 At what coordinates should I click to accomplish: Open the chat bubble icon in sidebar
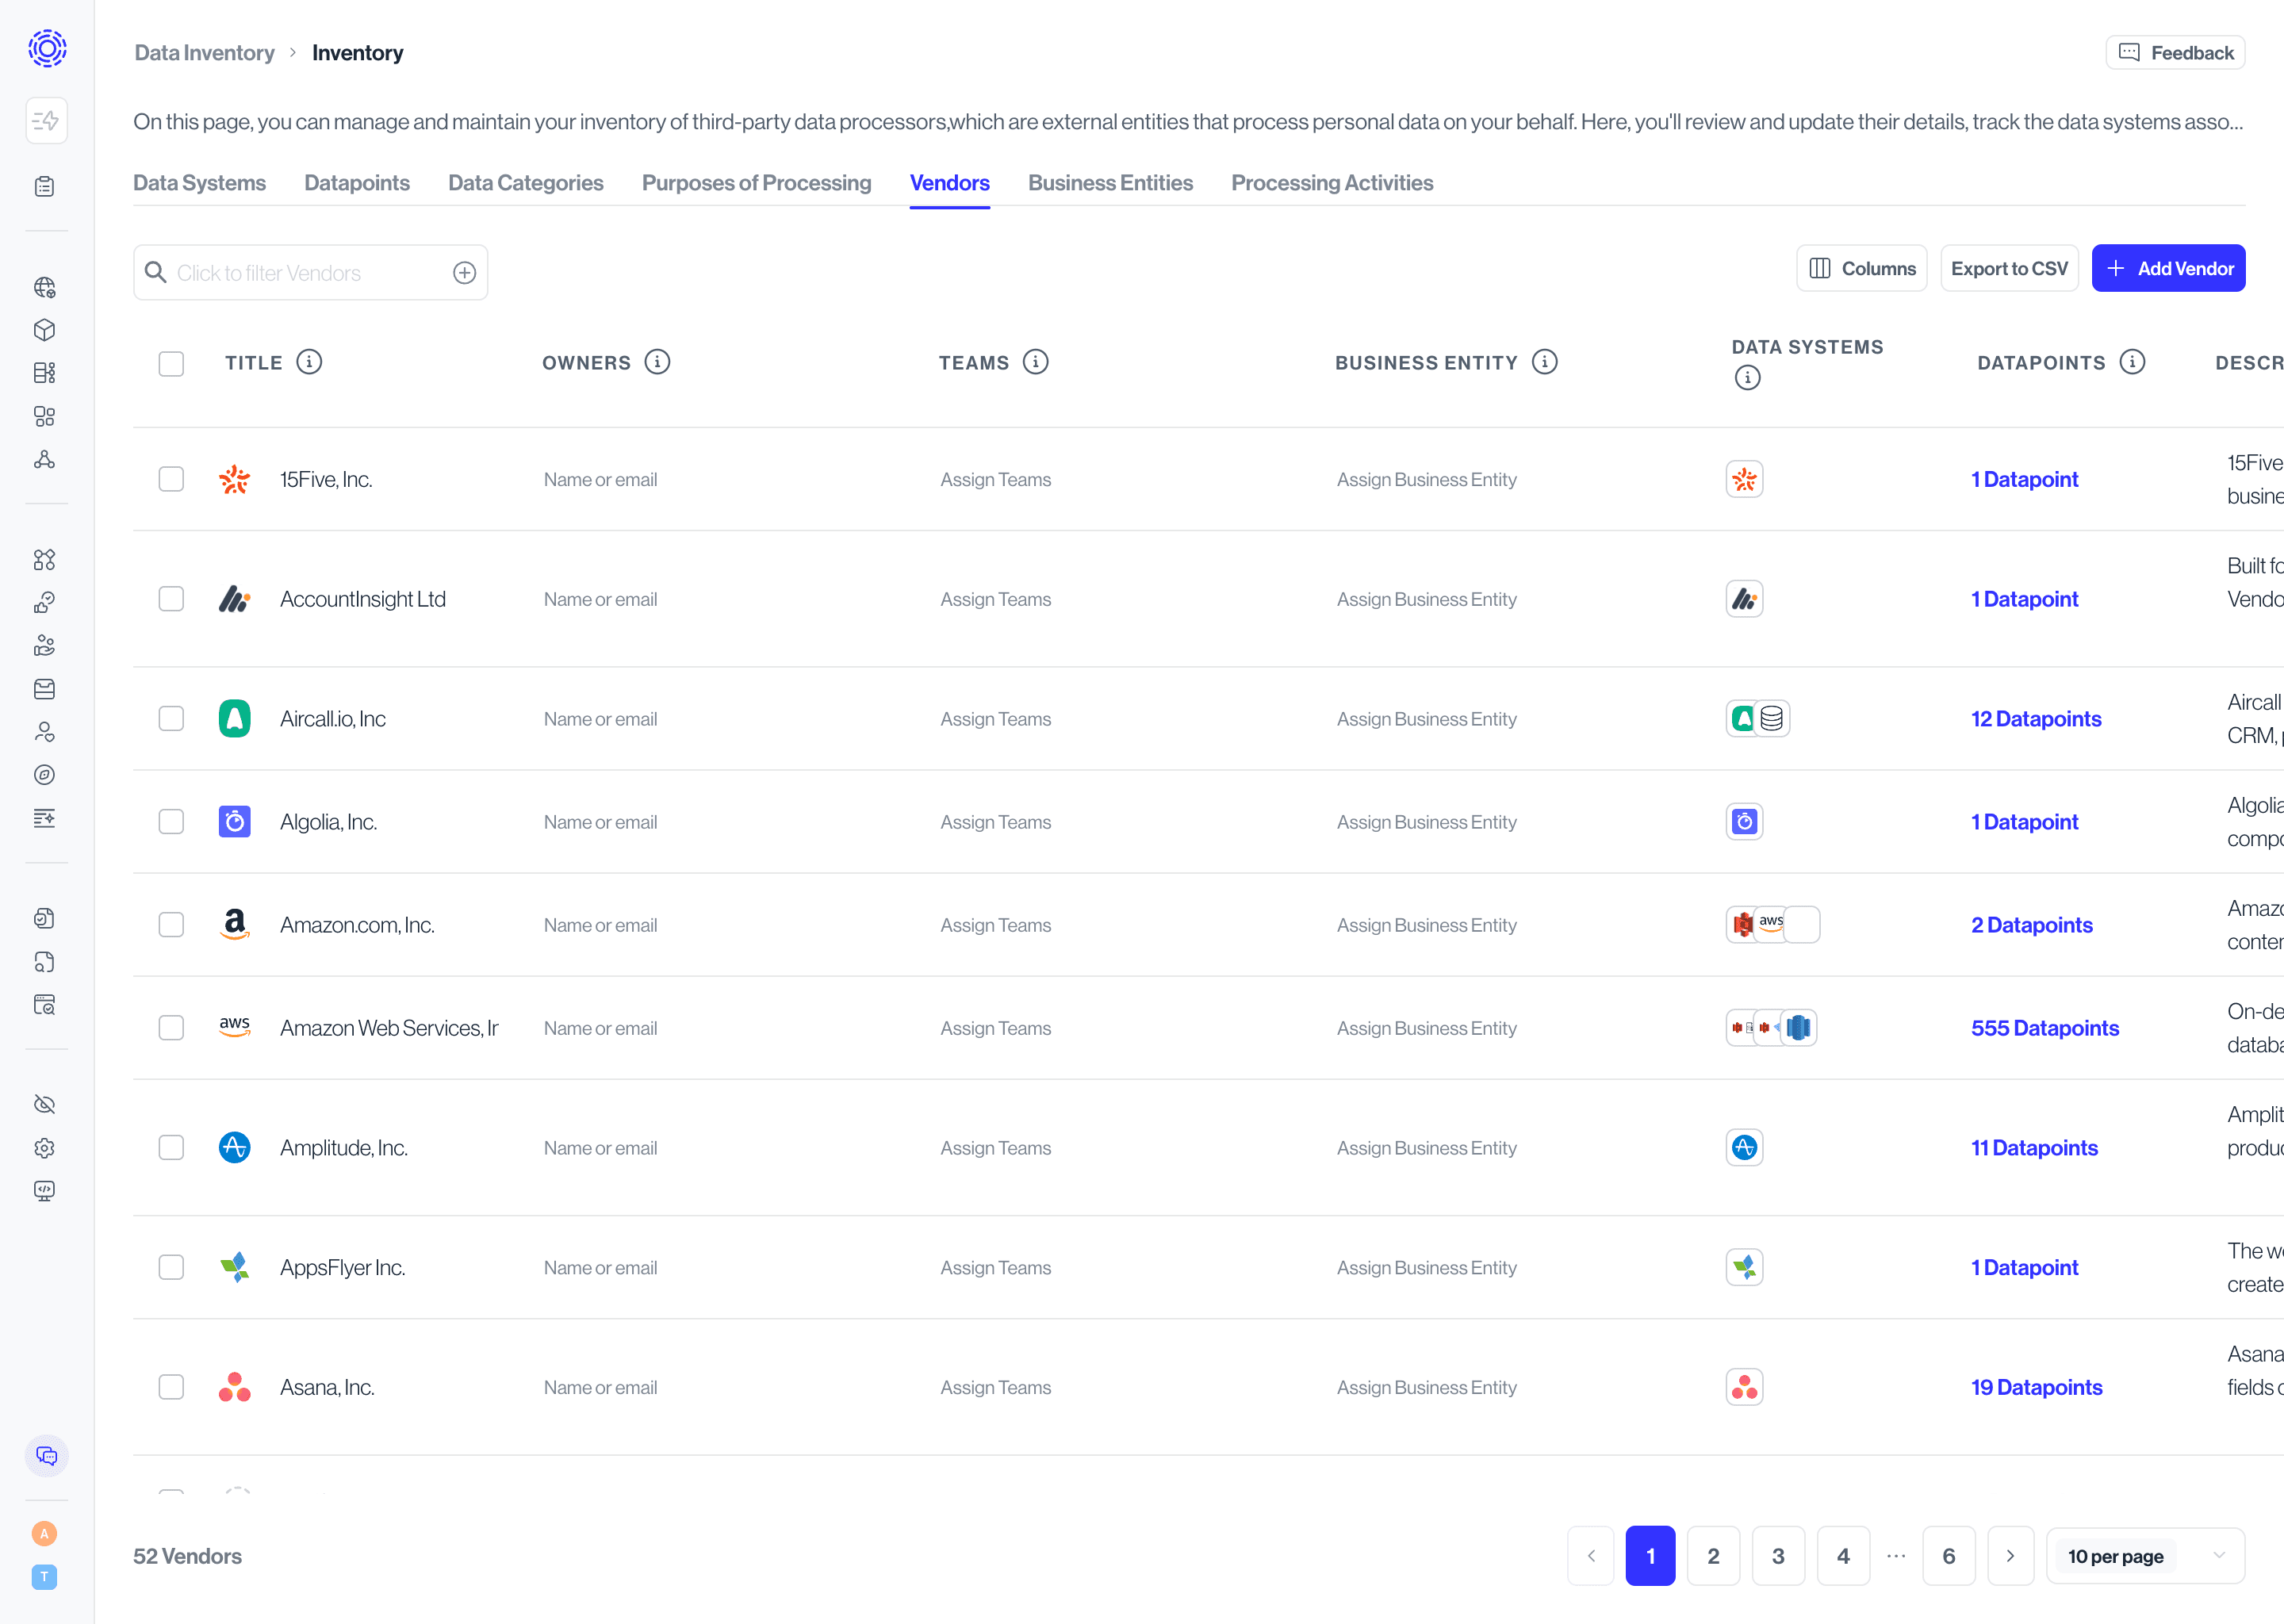[46, 1456]
